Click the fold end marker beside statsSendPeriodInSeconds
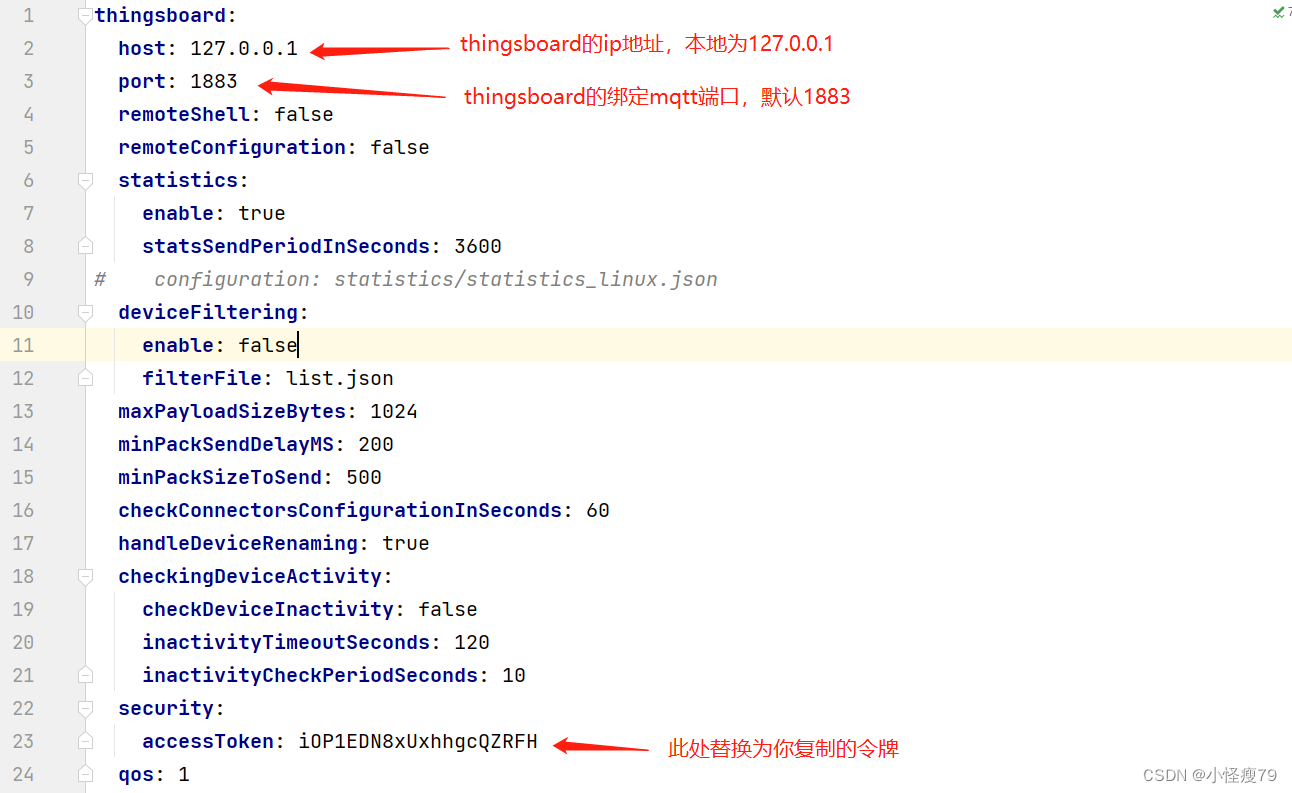The width and height of the screenshot is (1292, 793). click(85, 246)
